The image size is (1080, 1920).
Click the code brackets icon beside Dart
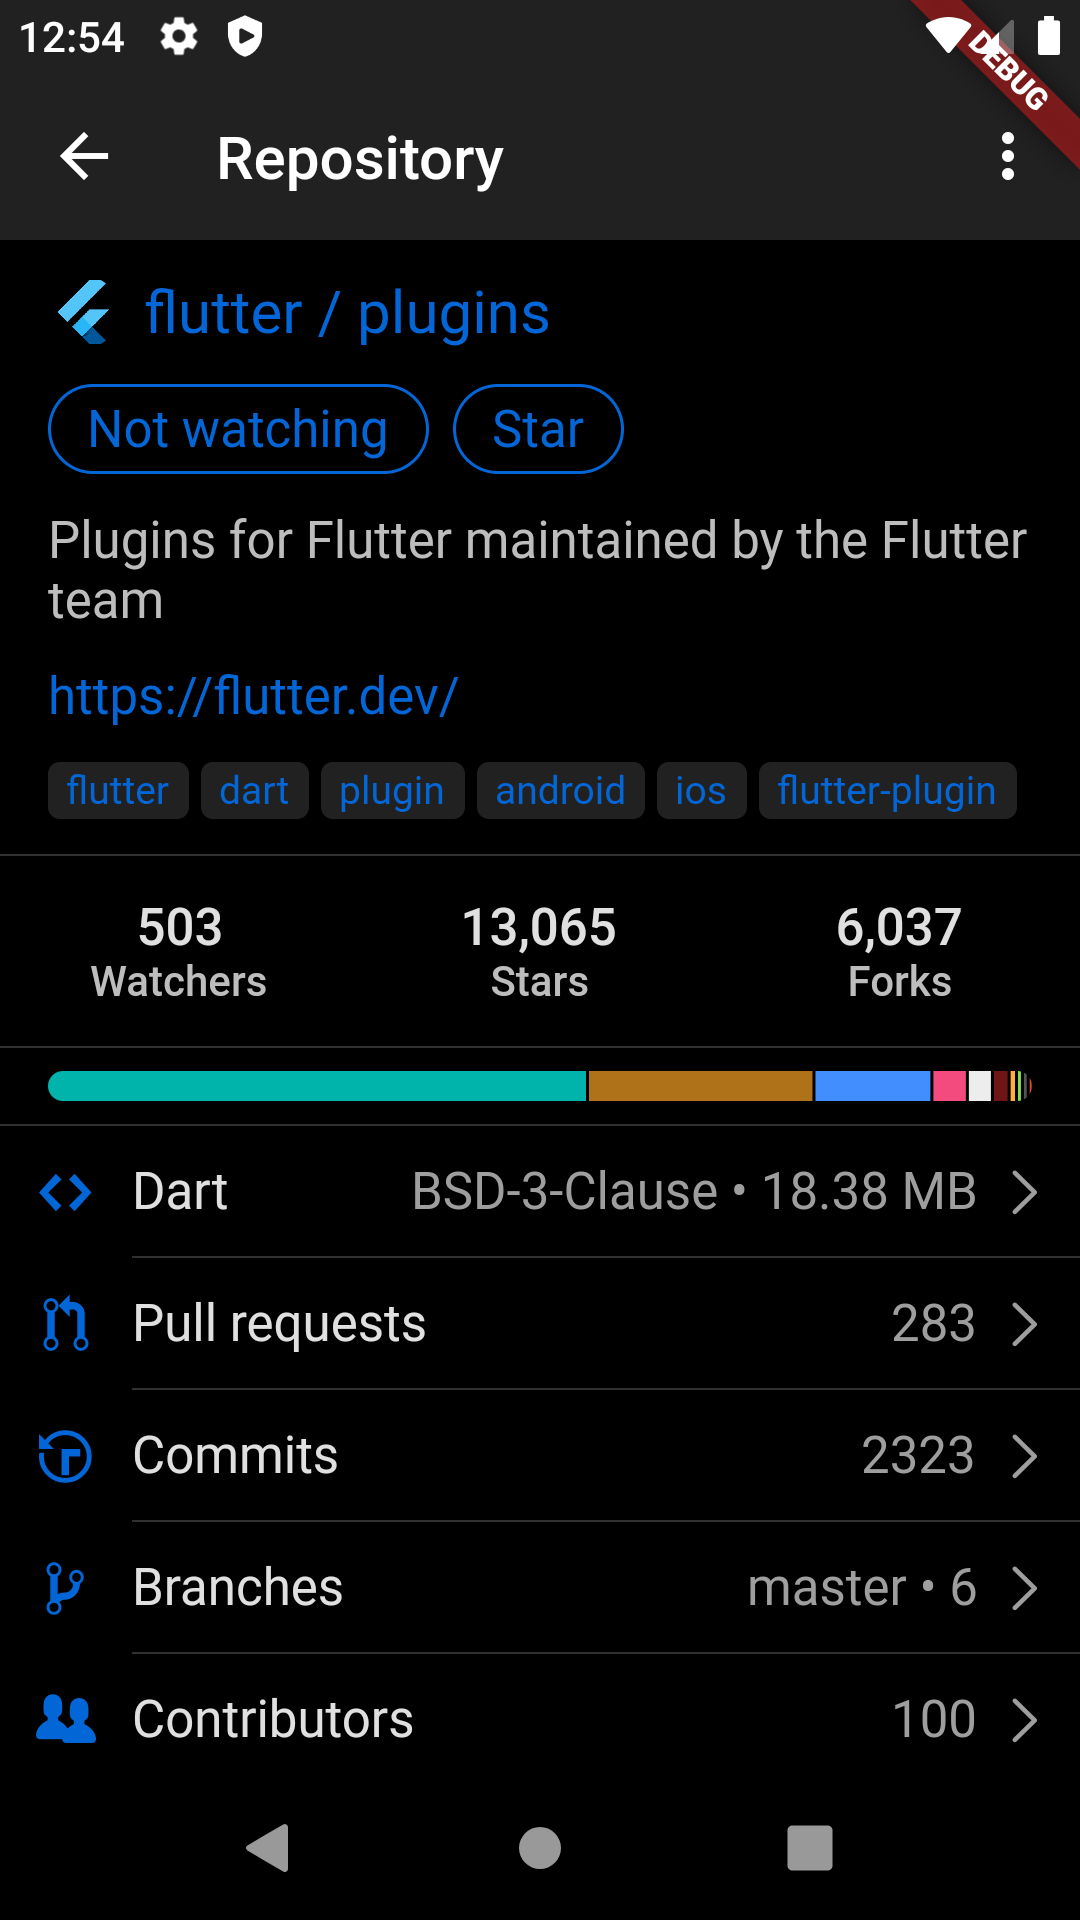(x=65, y=1192)
